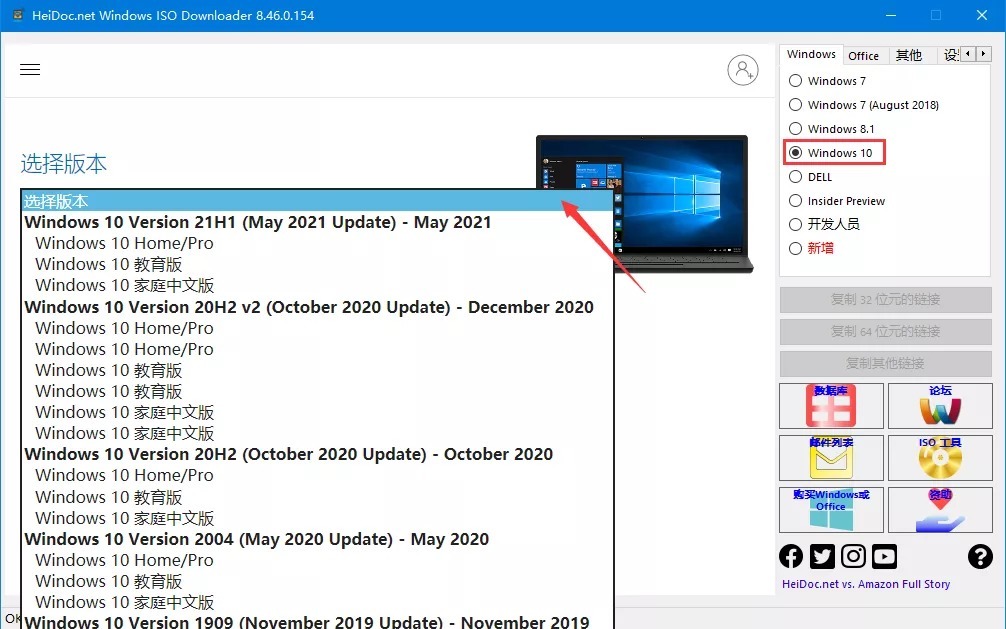1006x629 pixels.
Task: Open the Twitter icon
Action: pyautogui.click(x=822, y=557)
